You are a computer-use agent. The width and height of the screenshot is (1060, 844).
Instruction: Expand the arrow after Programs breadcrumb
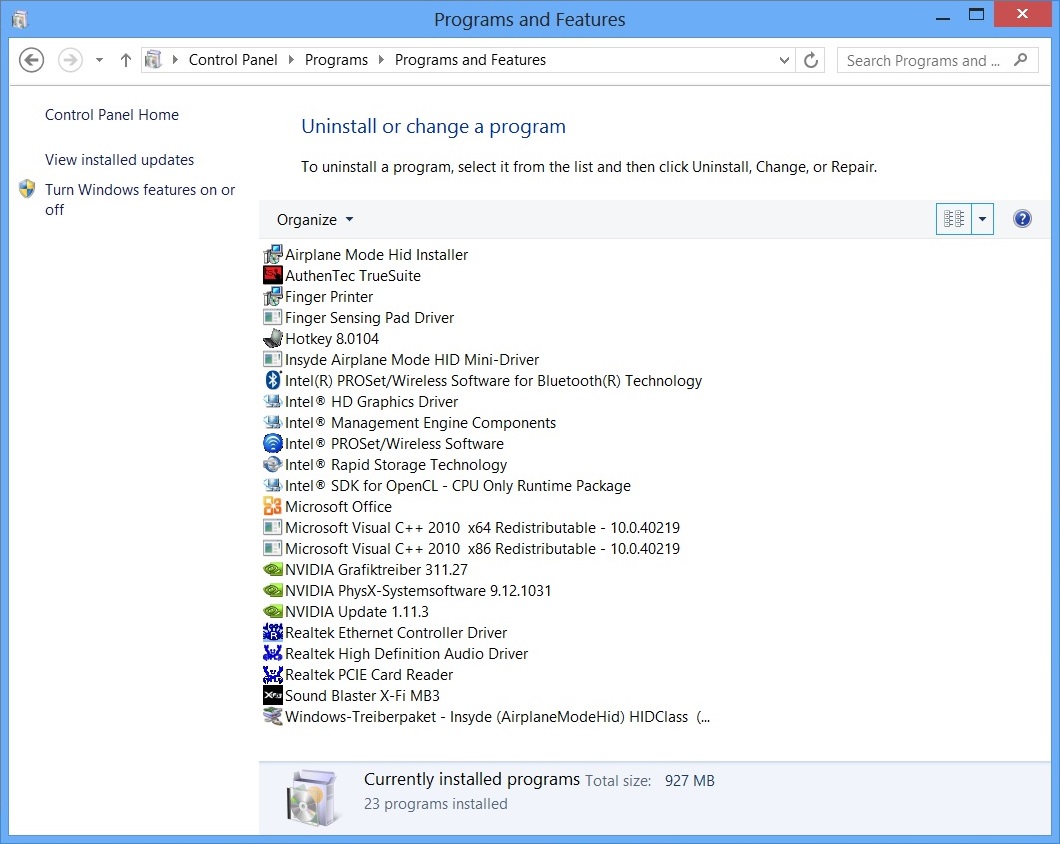[381, 60]
